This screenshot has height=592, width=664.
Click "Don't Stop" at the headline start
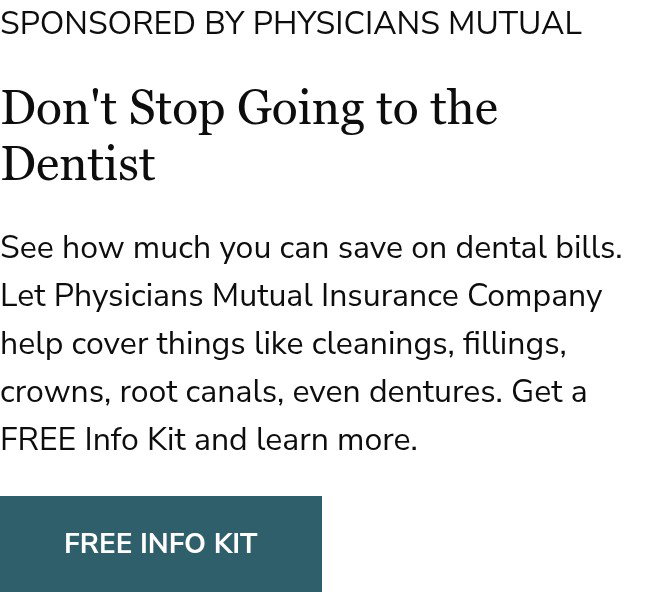pyautogui.click(x=112, y=109)
